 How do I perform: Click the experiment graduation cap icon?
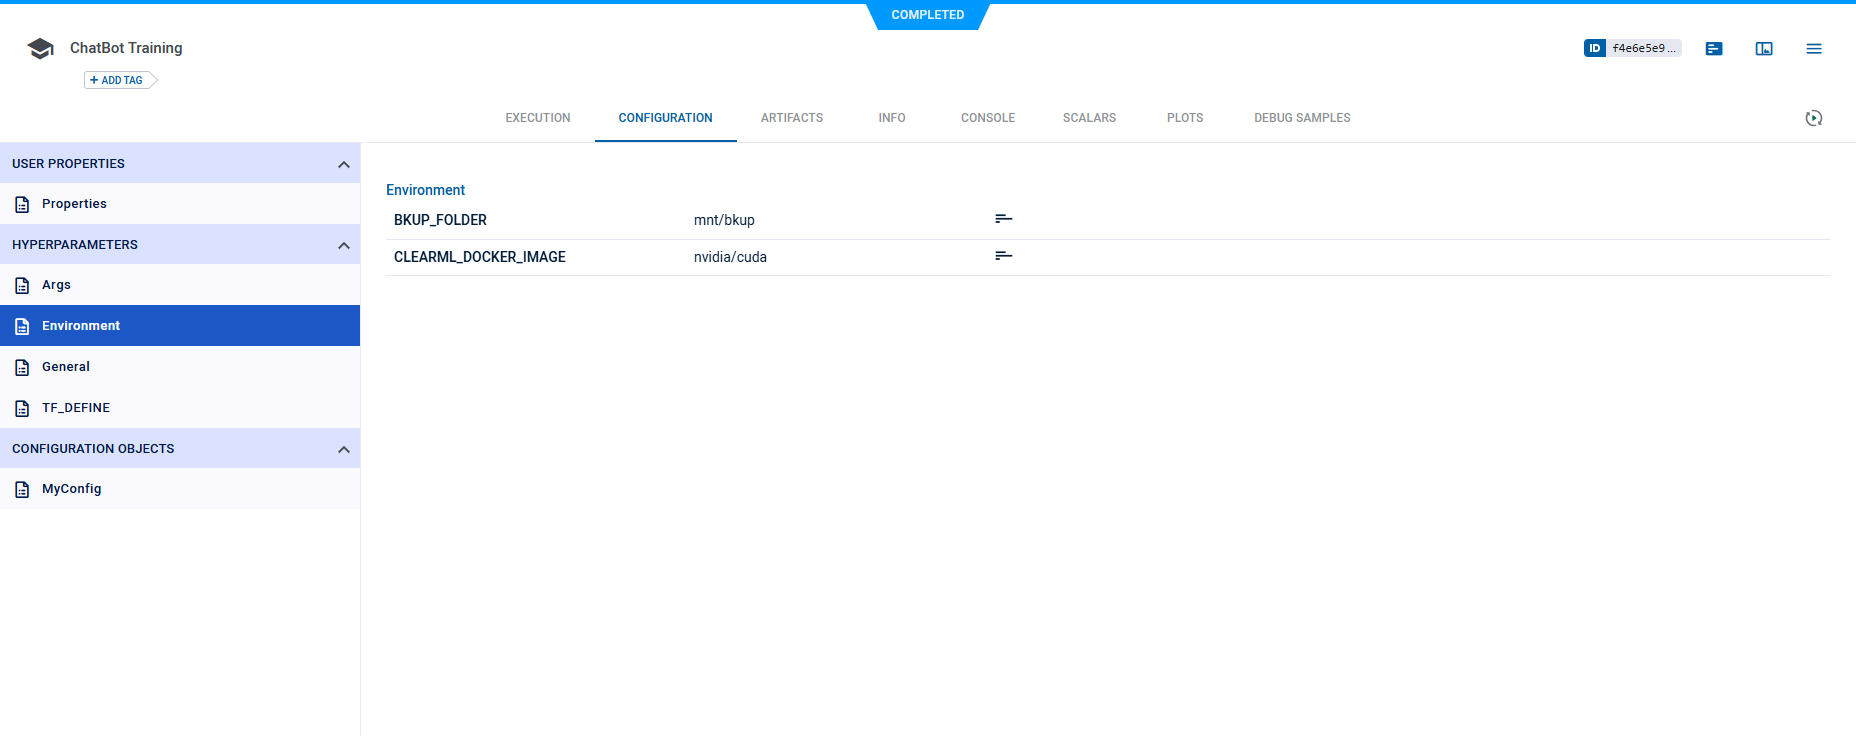coord(41,49)
